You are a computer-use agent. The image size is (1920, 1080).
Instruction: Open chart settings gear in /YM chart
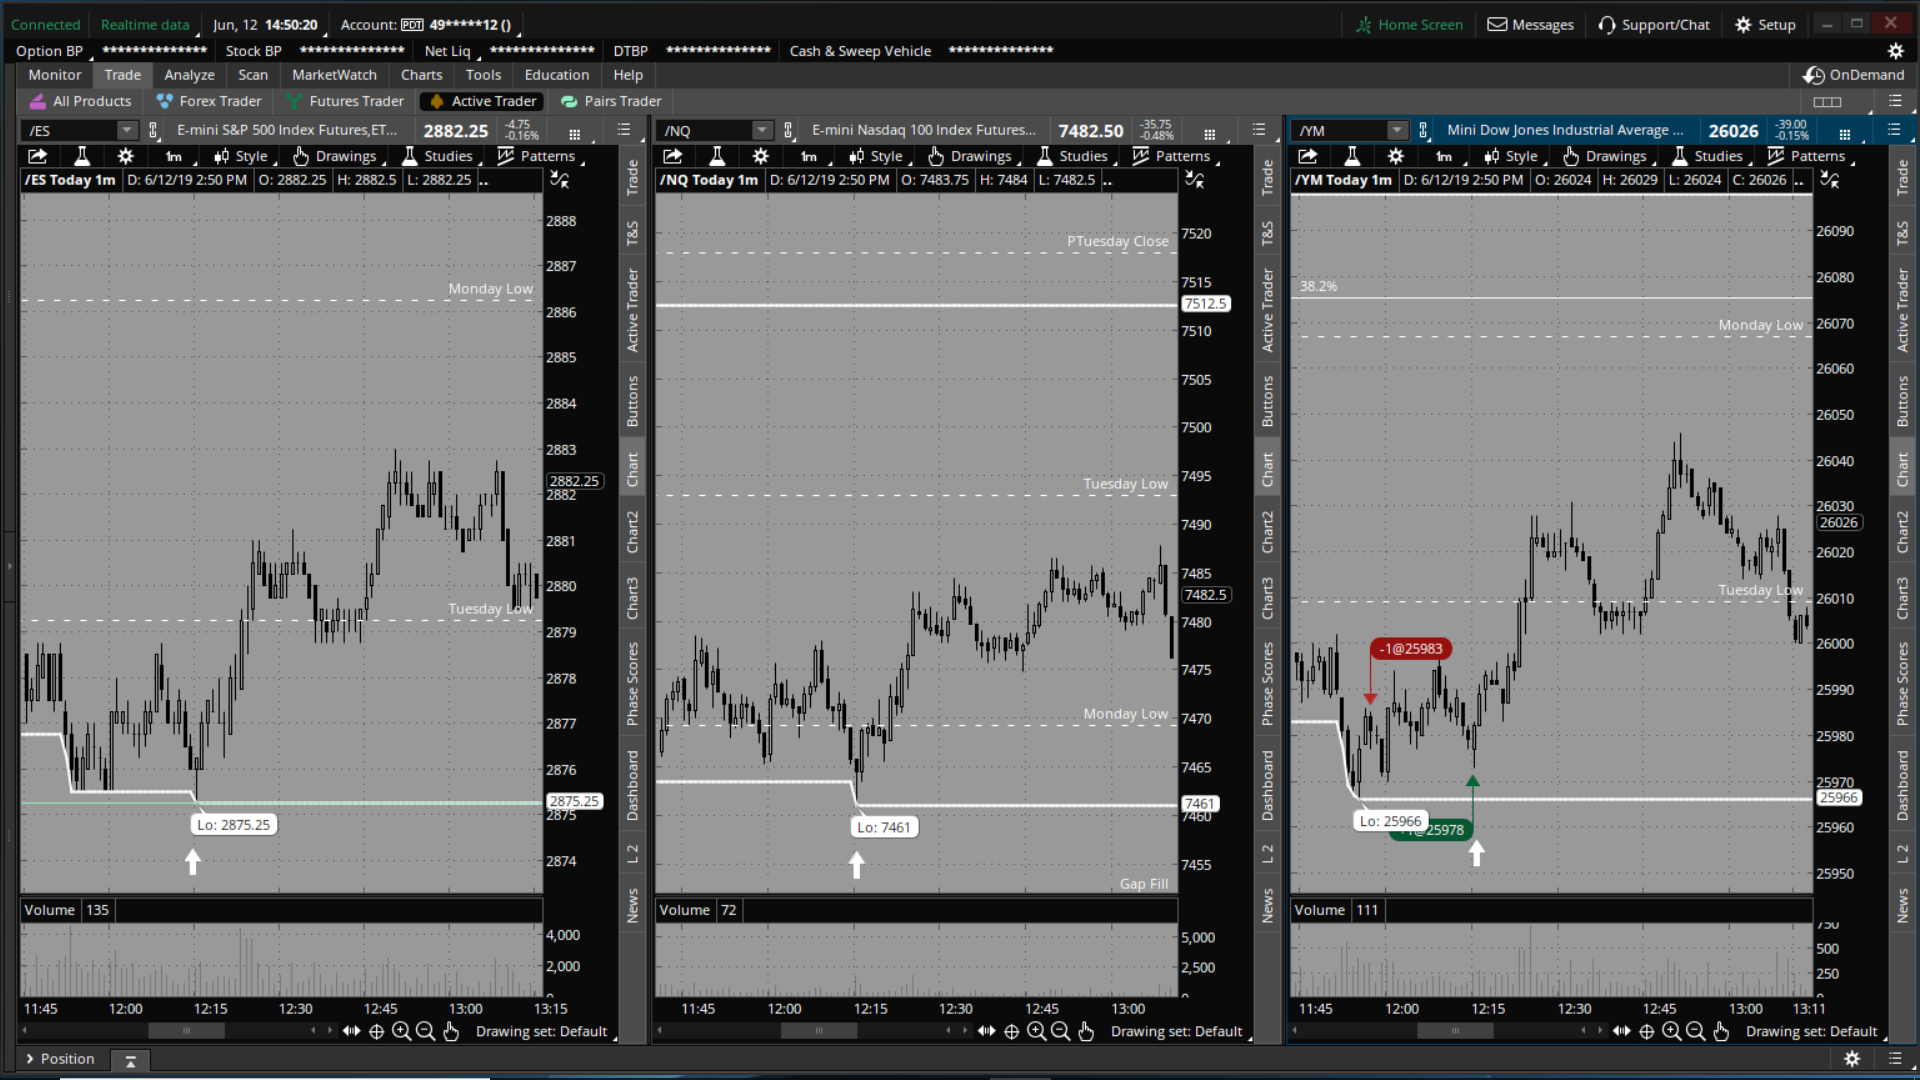(x=1395, y=156)
